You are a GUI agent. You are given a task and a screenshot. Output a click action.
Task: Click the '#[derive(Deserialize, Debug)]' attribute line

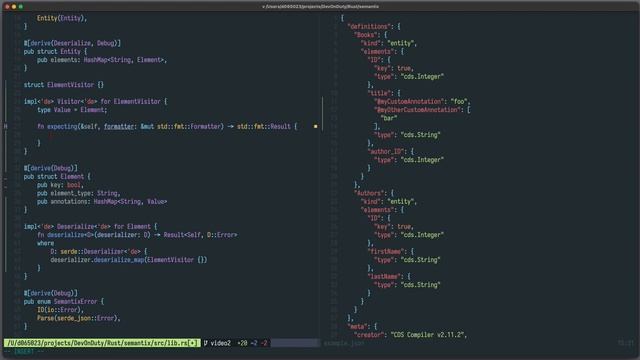coord(72,43)
